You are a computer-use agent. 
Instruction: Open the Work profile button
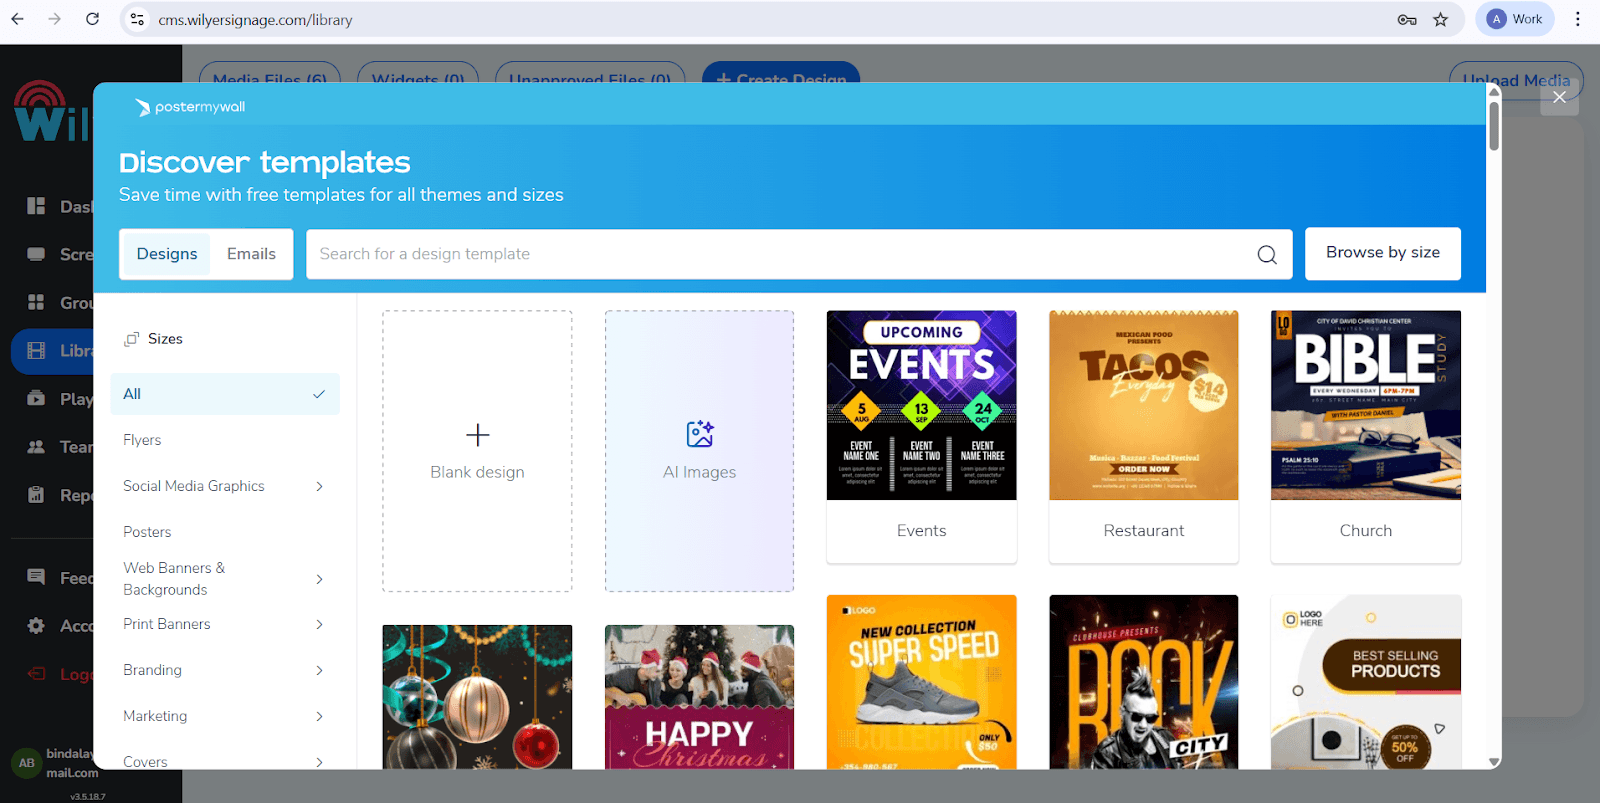[1515, 19]
